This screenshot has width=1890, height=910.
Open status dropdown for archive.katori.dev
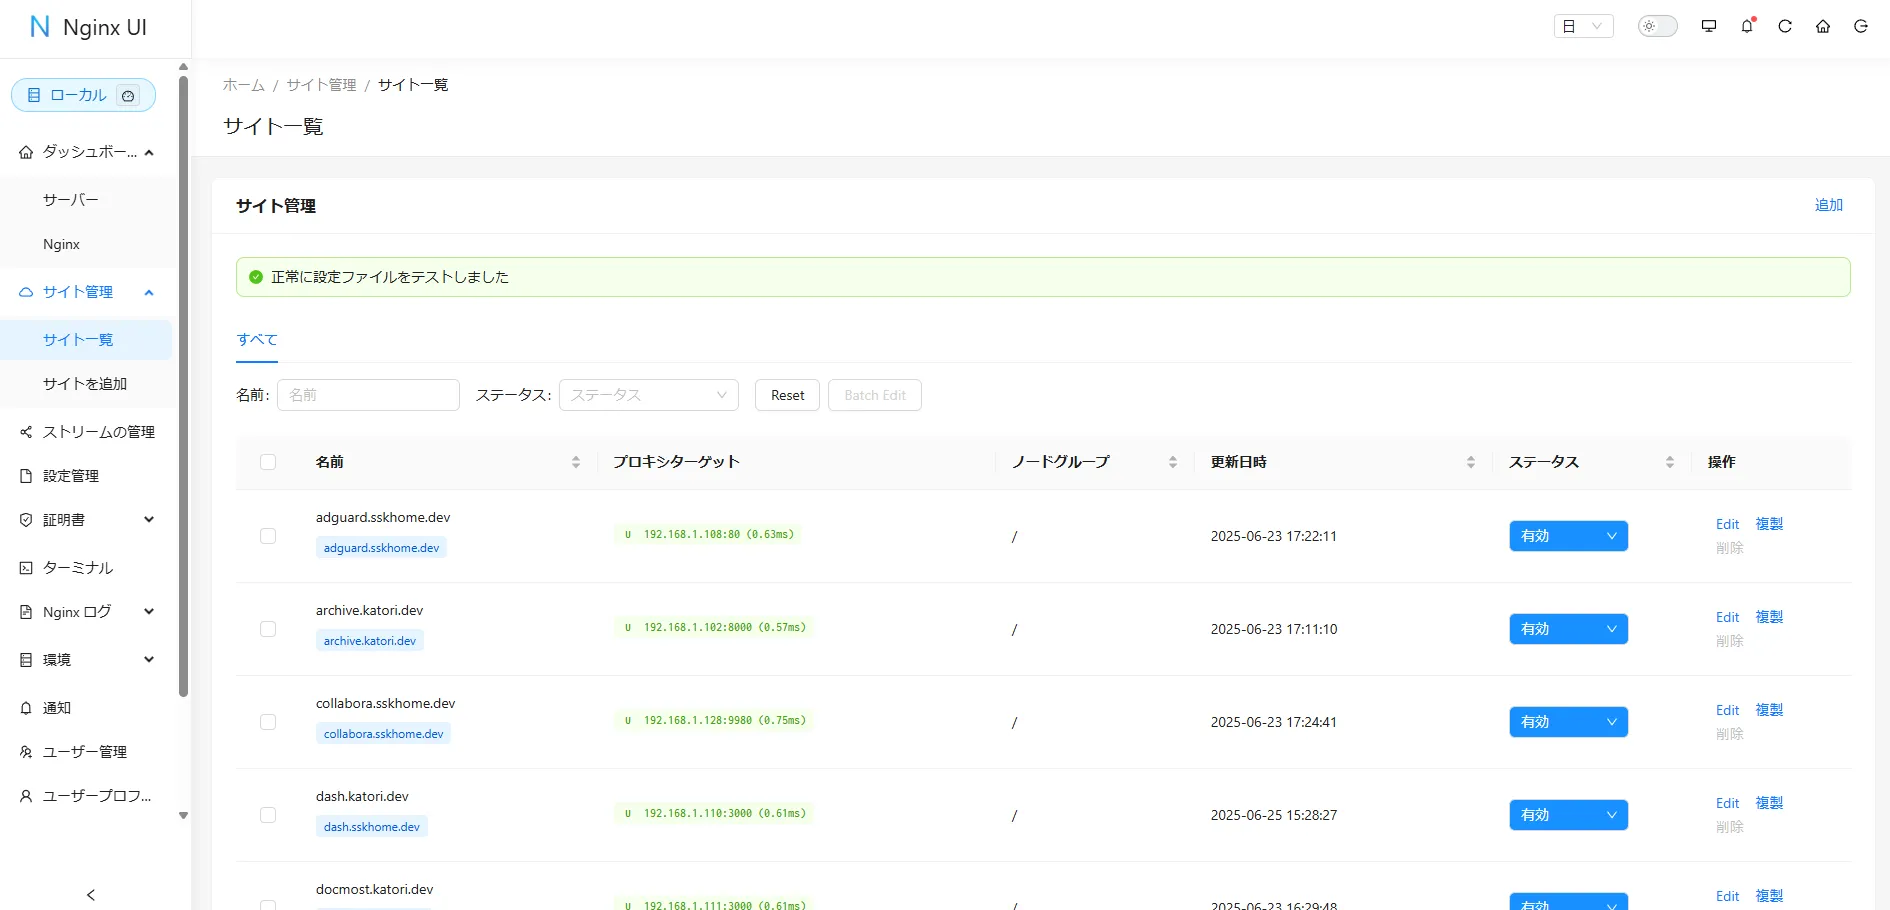(x=1568, y=629)
